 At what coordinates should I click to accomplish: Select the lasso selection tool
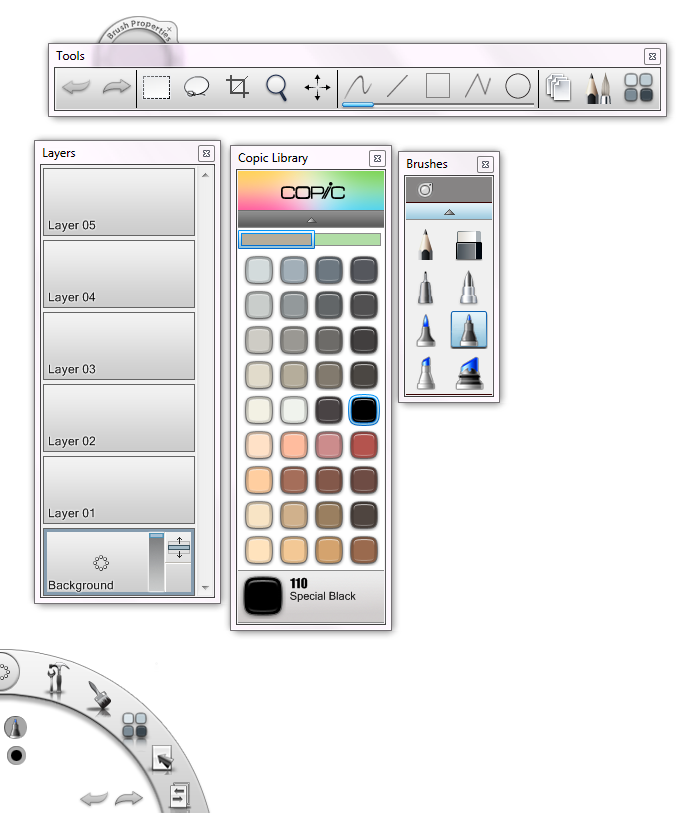(196, 87)
